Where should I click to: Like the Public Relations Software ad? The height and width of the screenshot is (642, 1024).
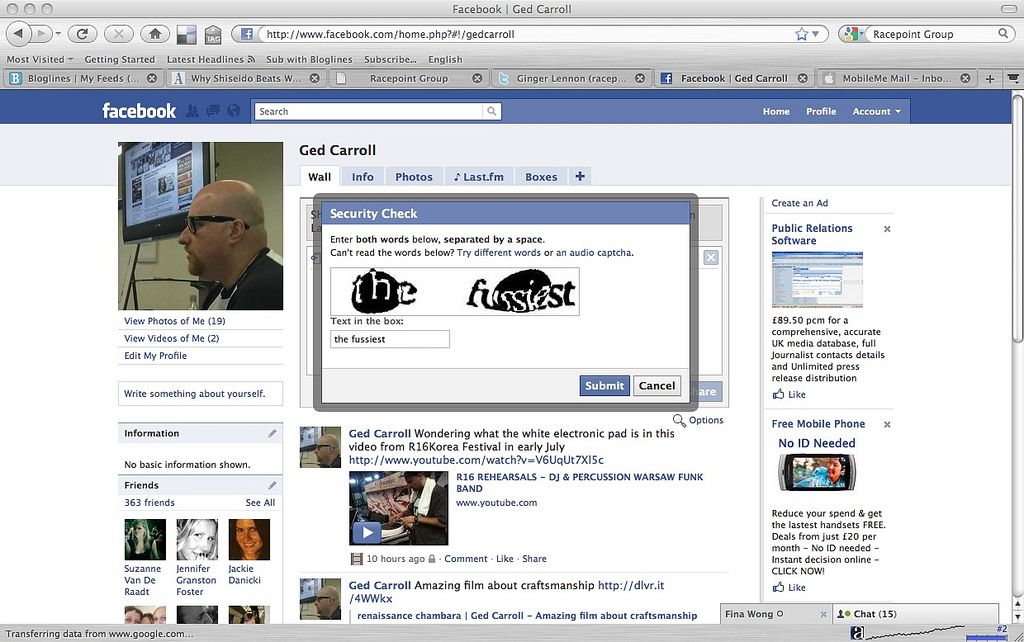click(789, 394)
